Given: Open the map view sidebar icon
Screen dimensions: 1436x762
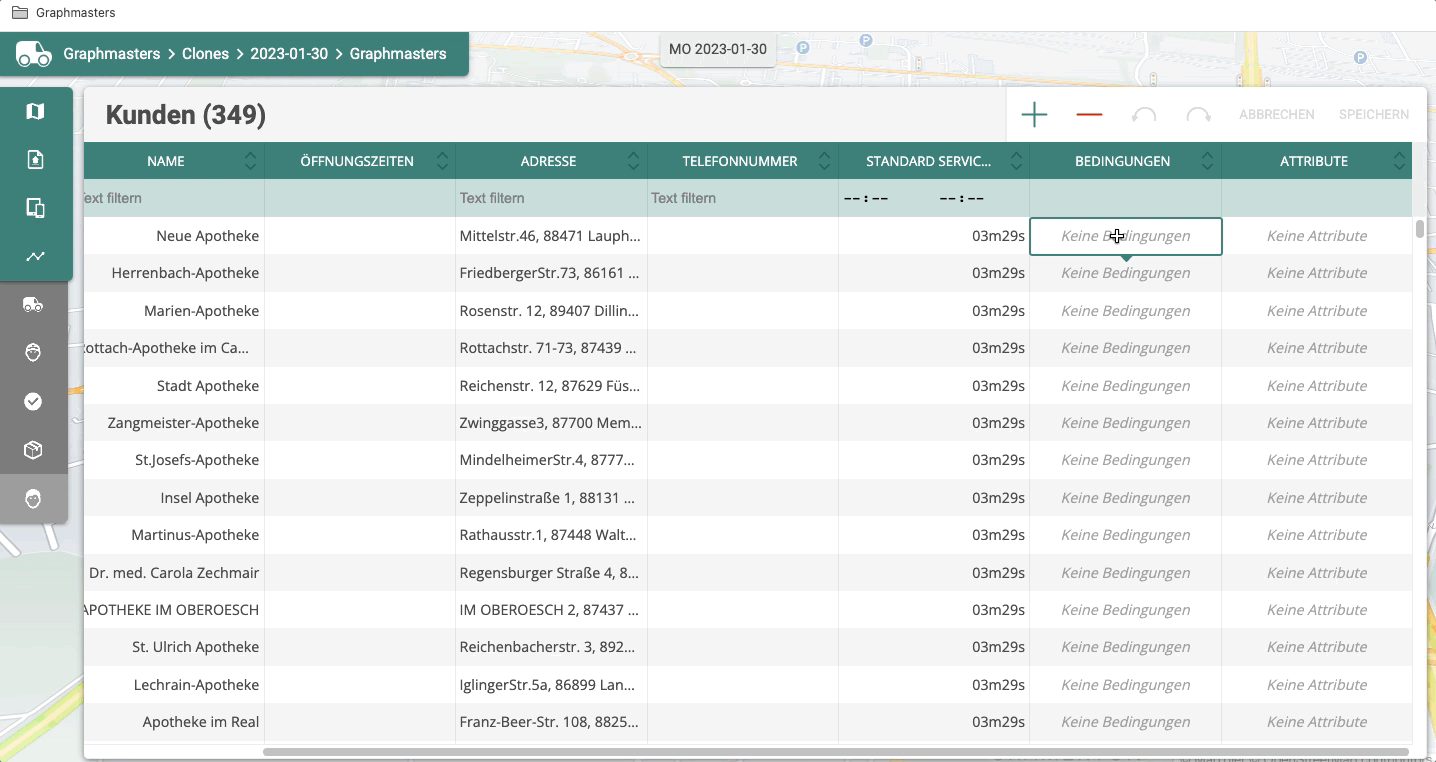Looking at the screenshot, I should coord(35,111).
